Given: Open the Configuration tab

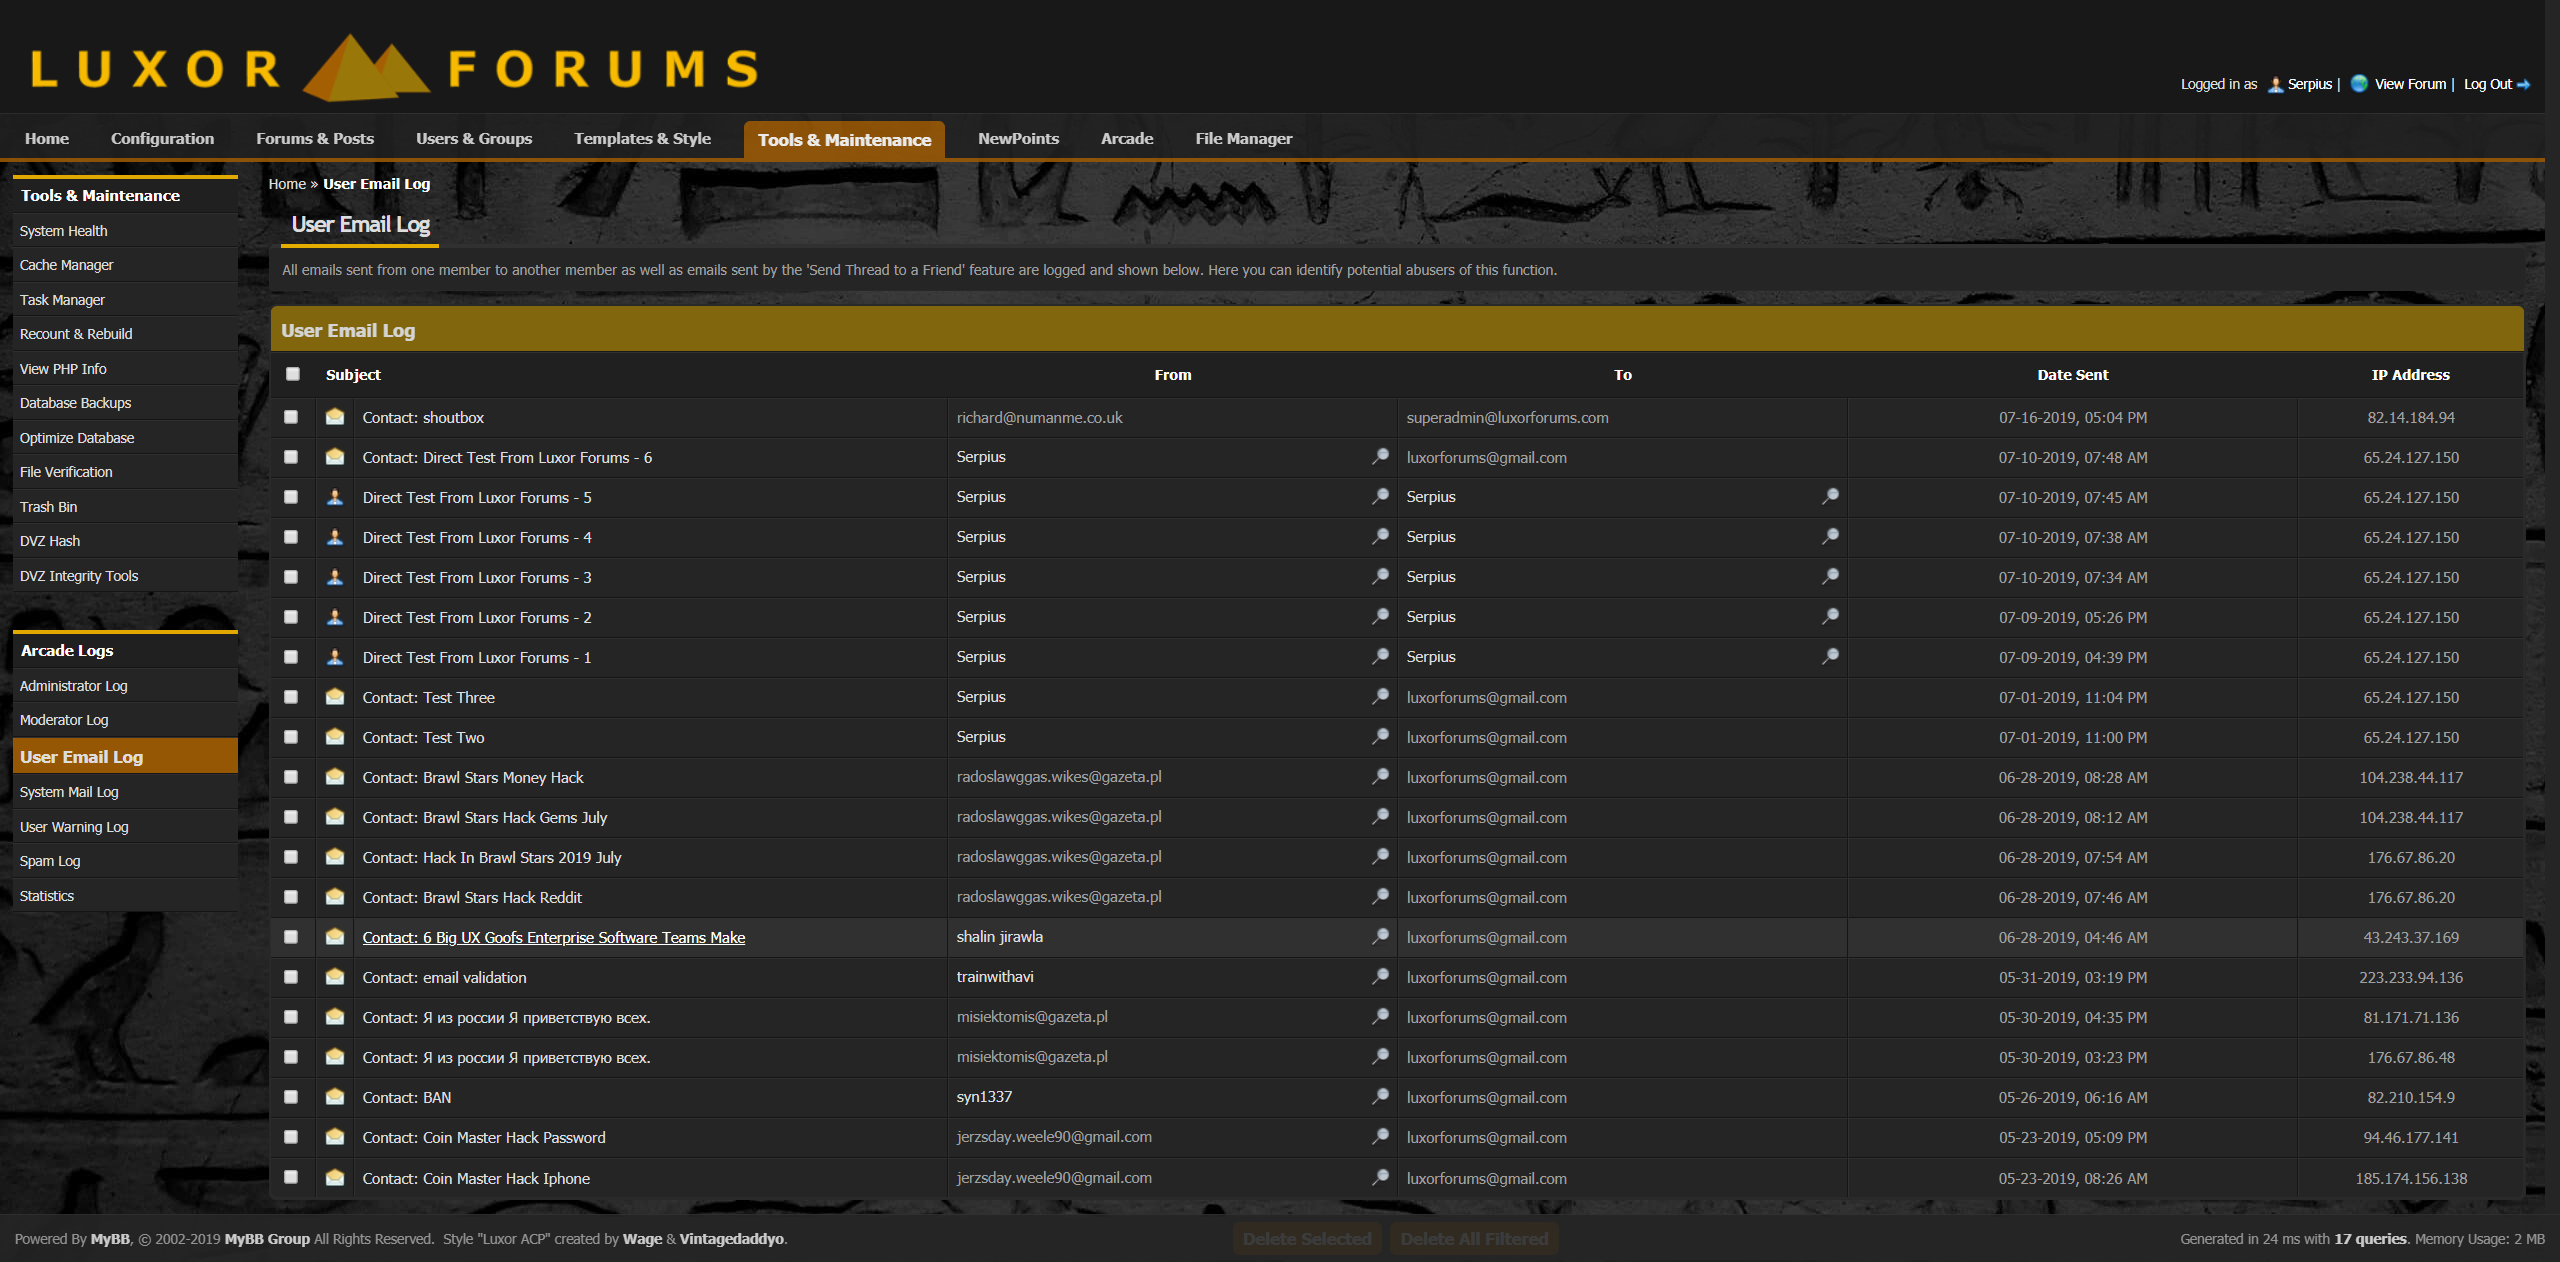Looking at the screenshot, I should coord(162,139).
